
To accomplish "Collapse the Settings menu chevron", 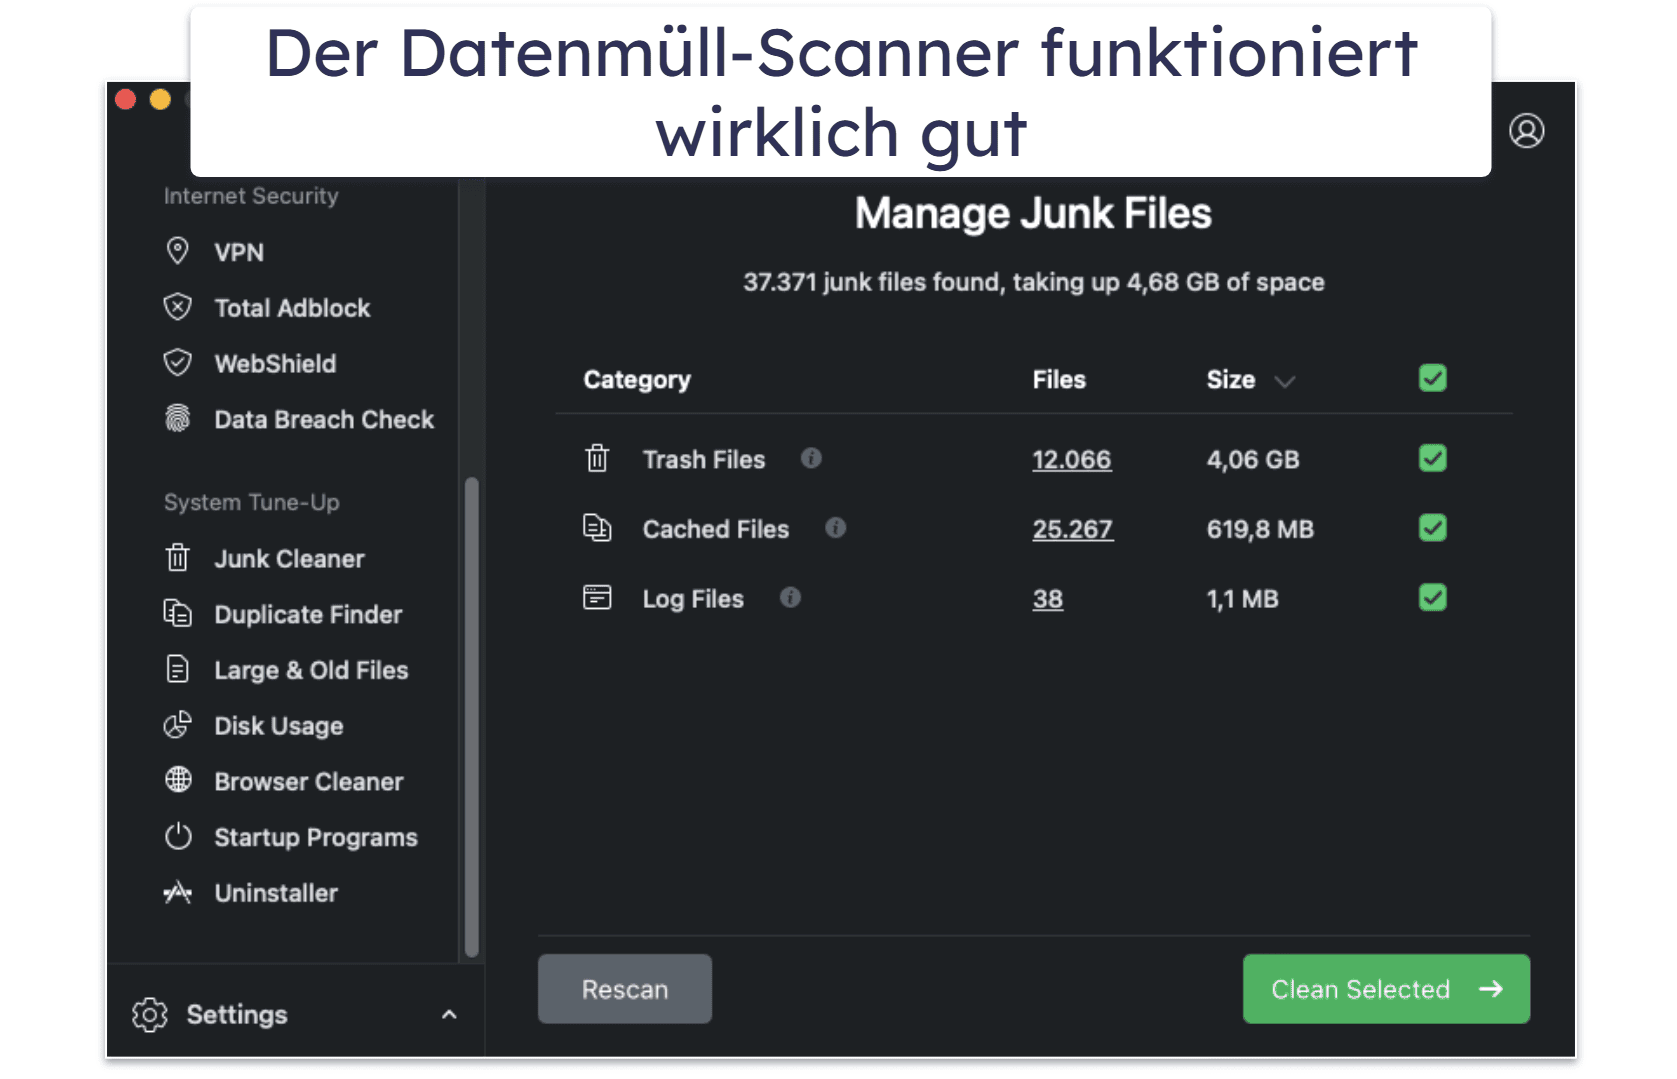I will coord(449,1014).
